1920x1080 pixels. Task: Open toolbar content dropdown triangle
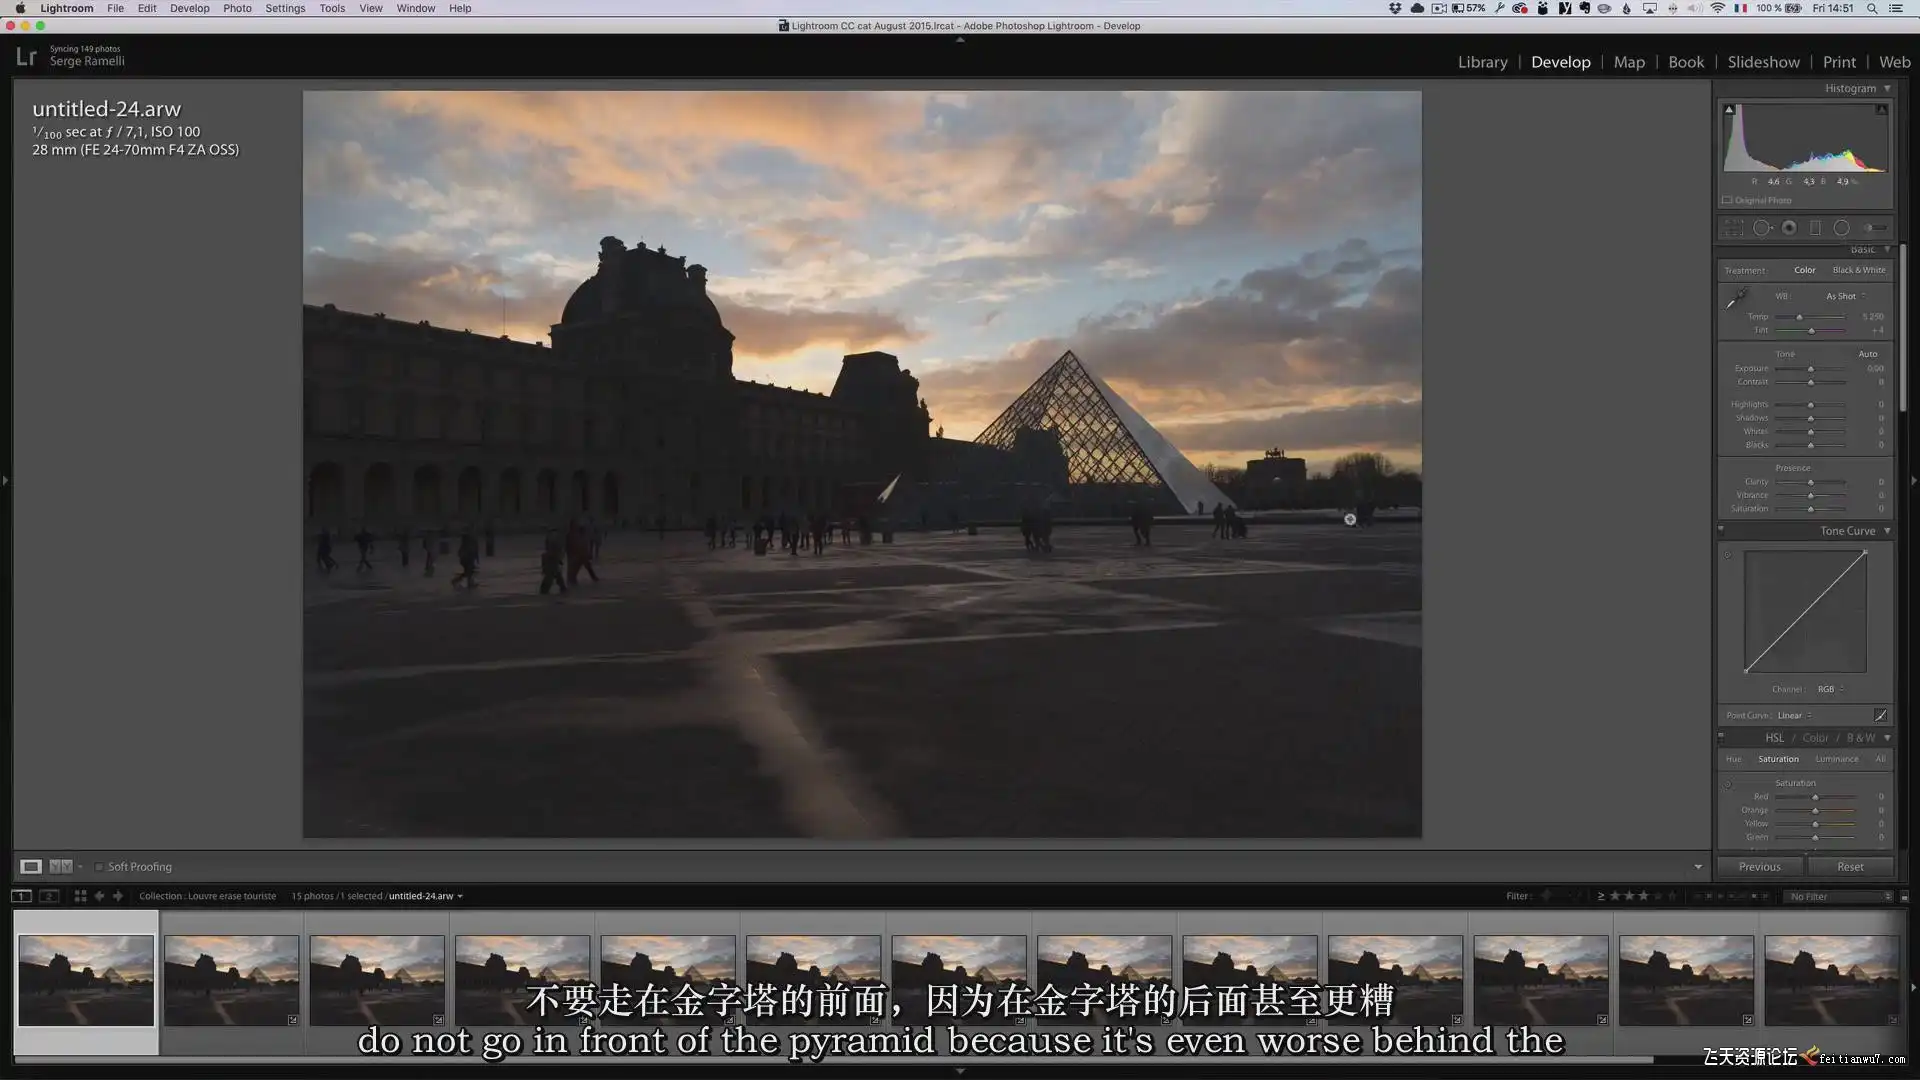pos(1698,867)
